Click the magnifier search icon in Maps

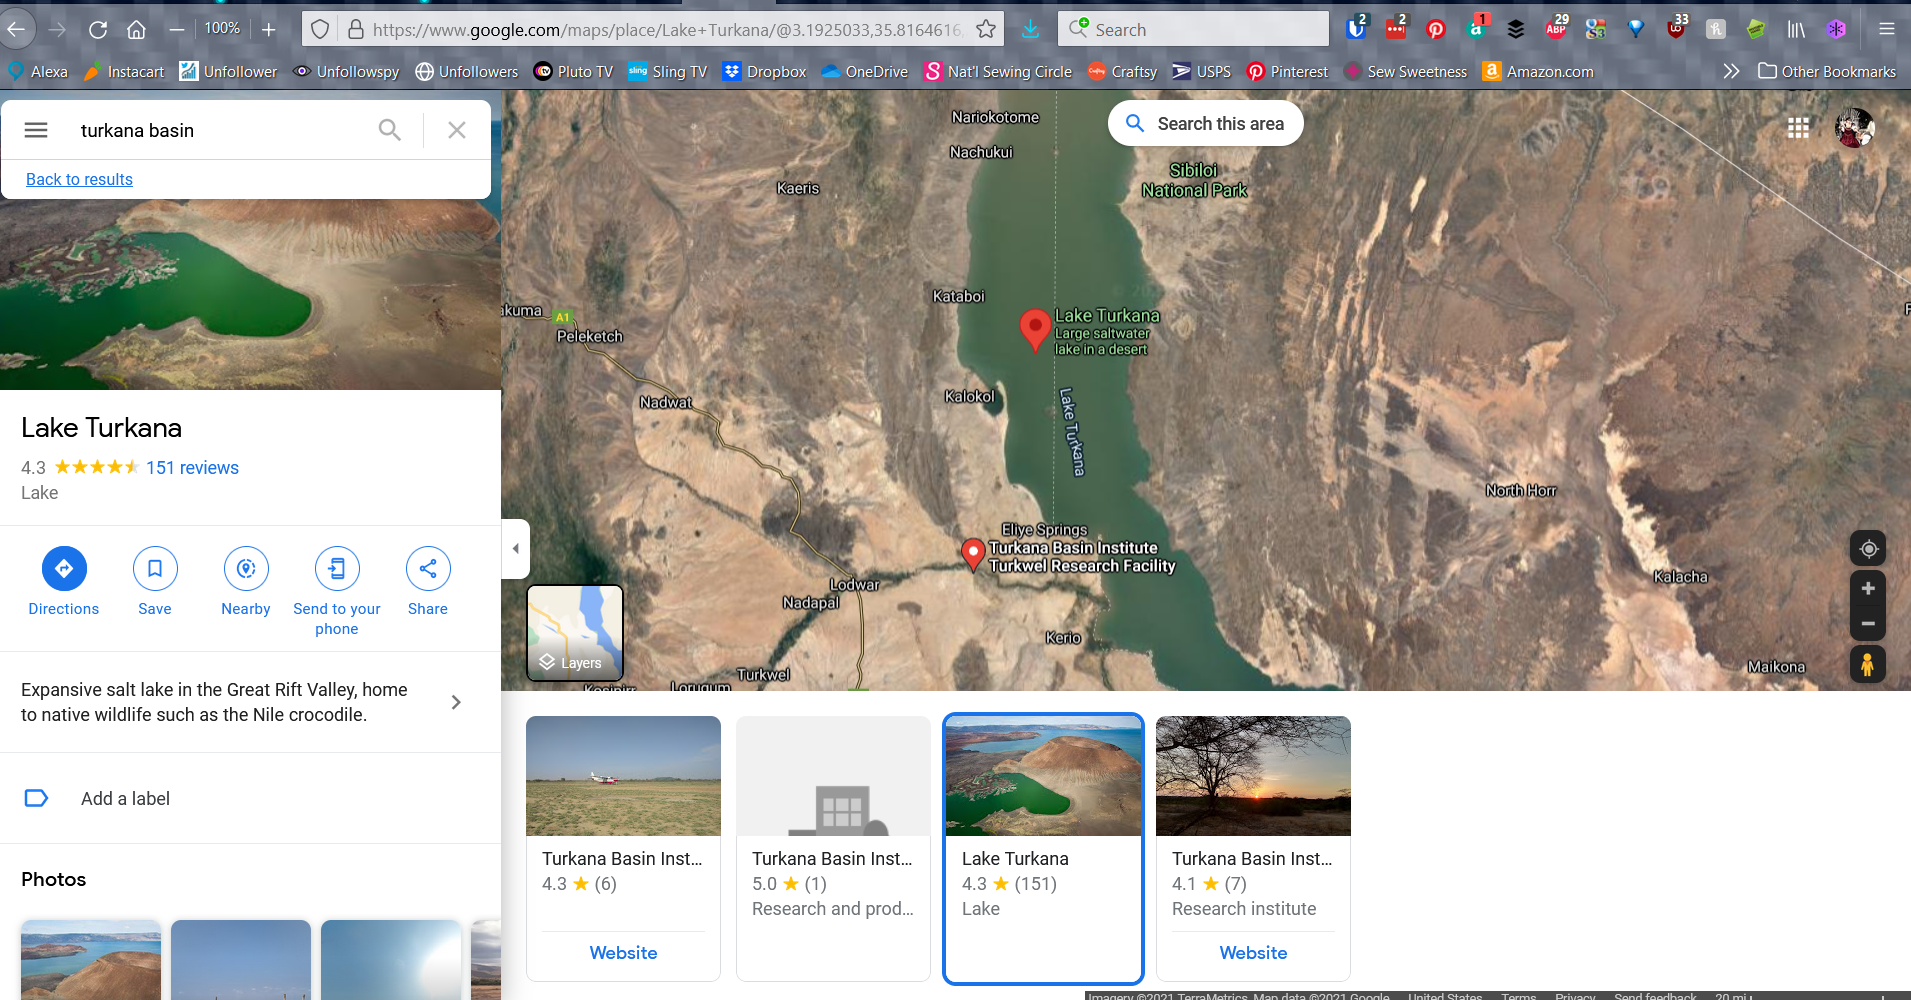pos(389,130)
